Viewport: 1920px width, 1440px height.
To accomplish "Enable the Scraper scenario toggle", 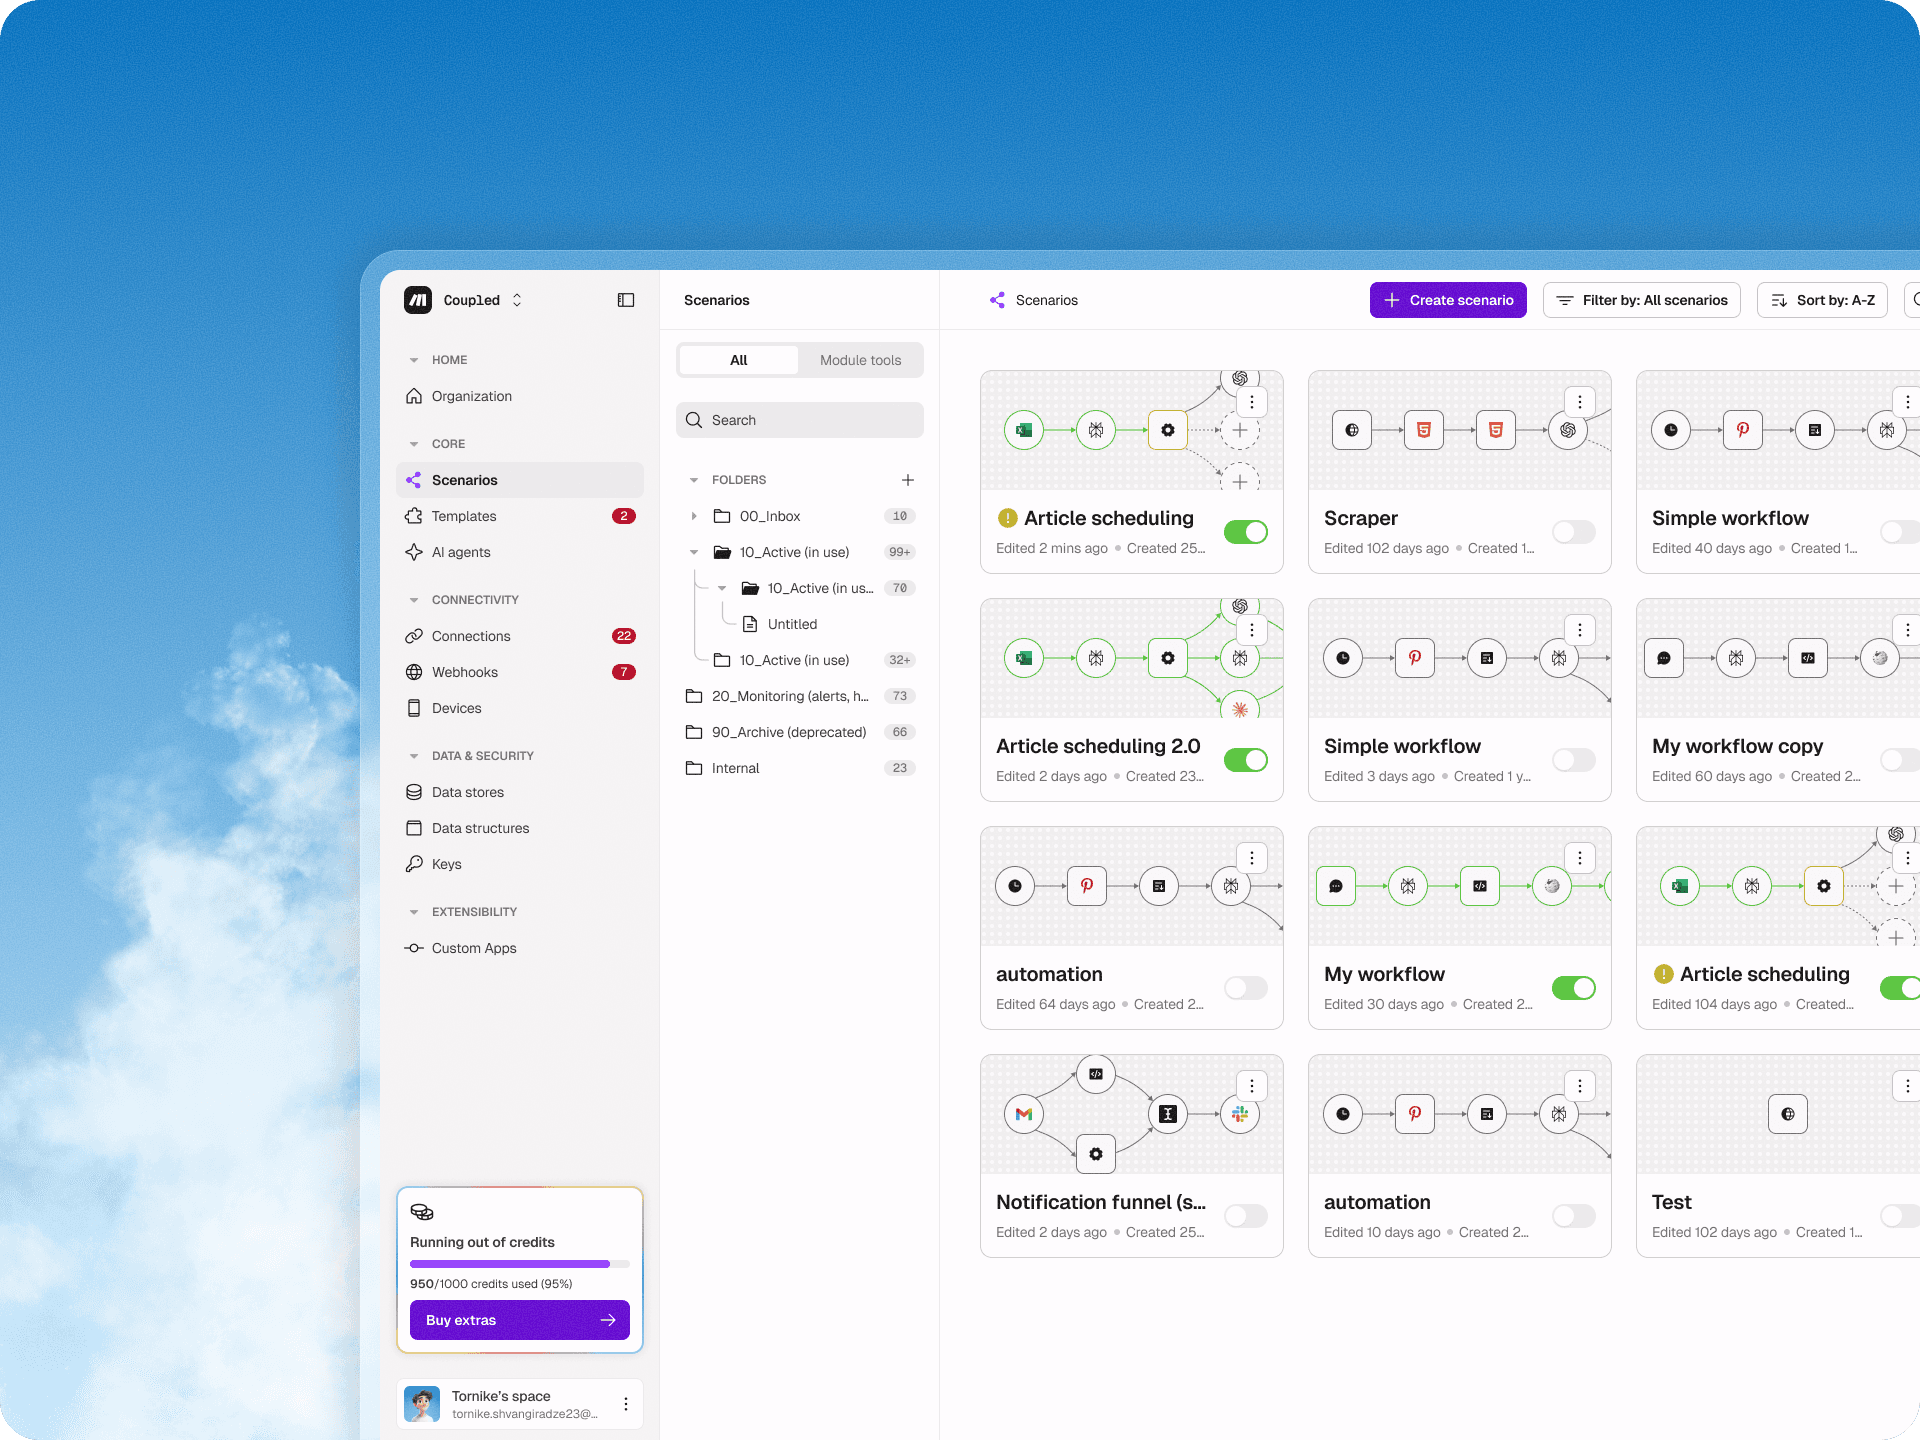I will click(1573, 532).
